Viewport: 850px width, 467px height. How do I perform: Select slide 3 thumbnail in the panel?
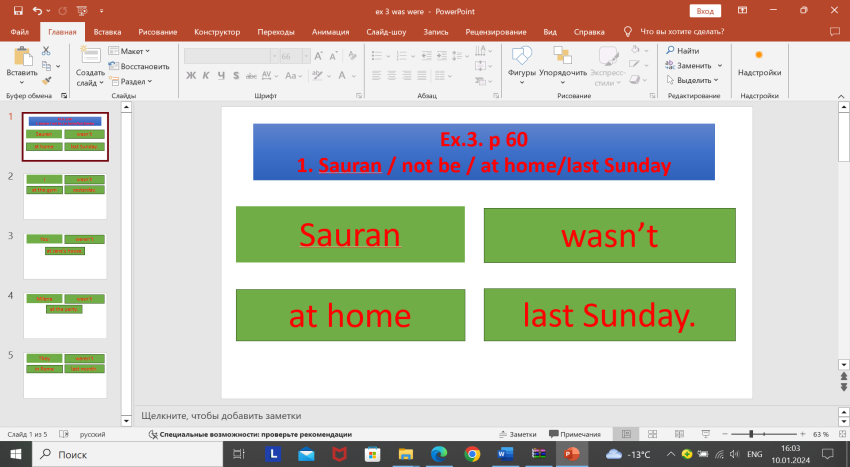click(65, 253)
